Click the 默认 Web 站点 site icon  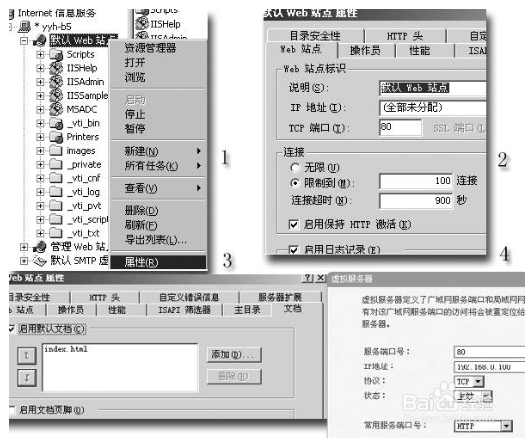(40, 41)
